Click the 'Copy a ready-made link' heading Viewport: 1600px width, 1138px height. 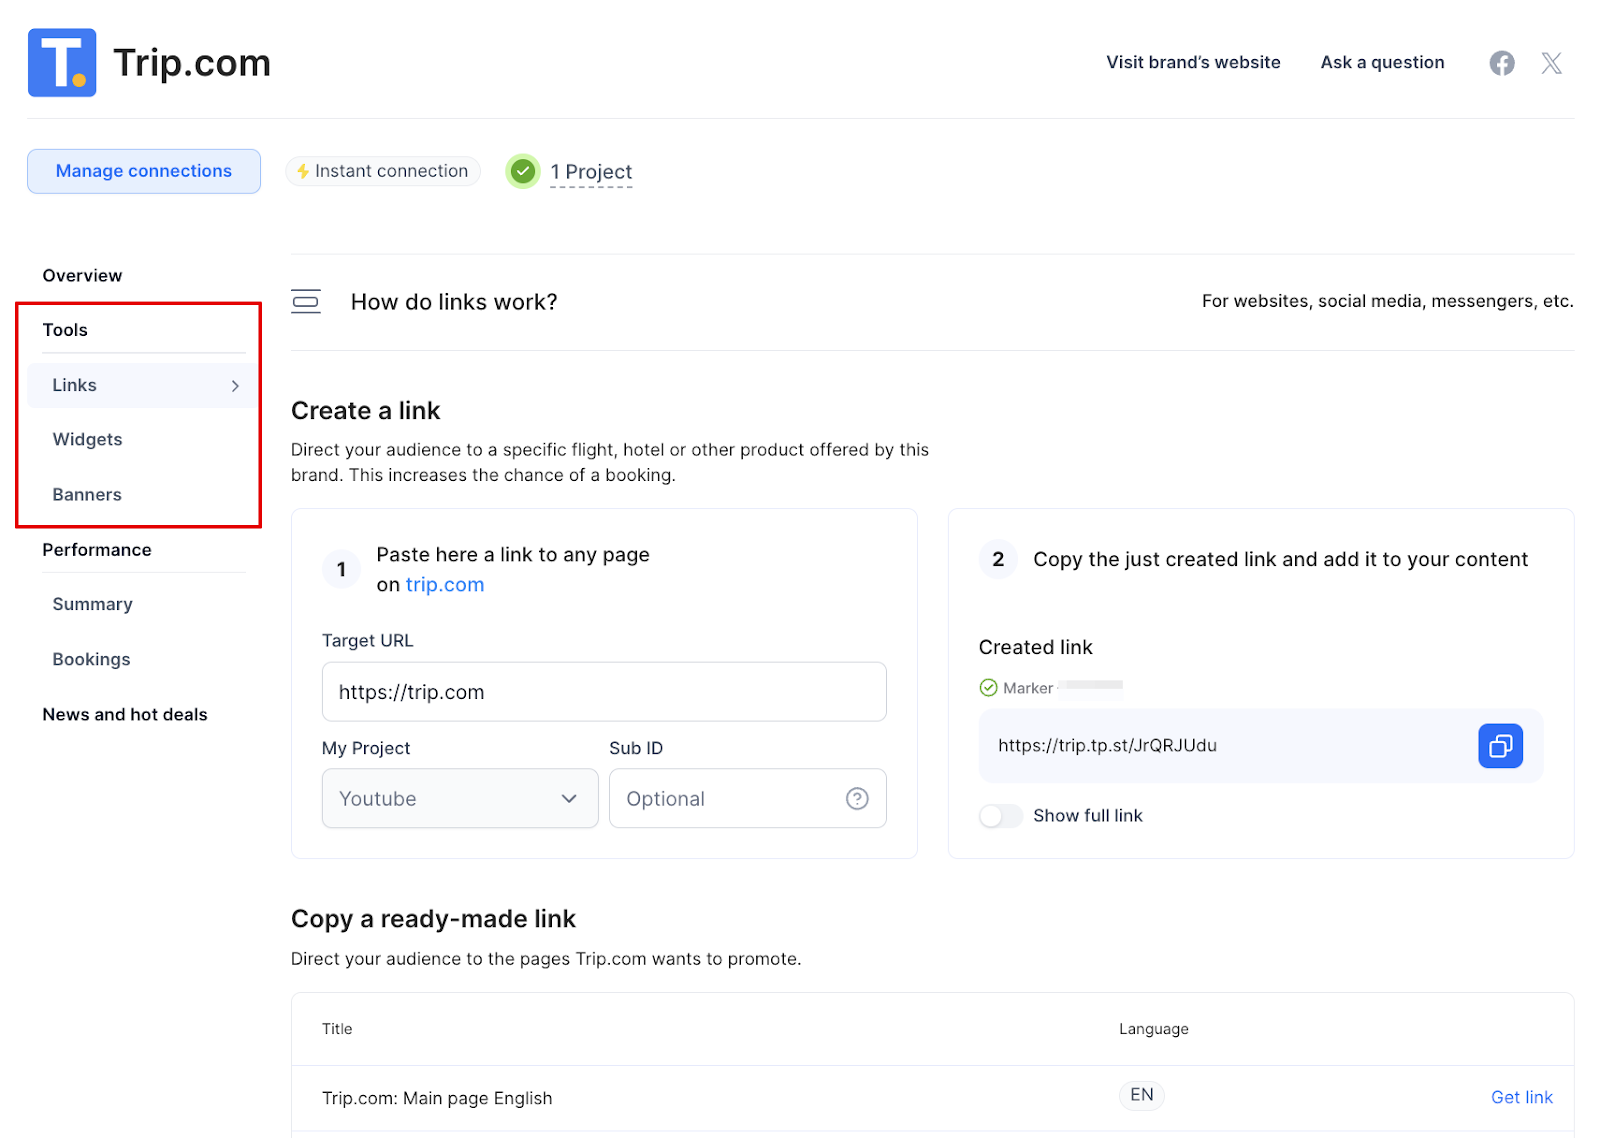(433, 919)
